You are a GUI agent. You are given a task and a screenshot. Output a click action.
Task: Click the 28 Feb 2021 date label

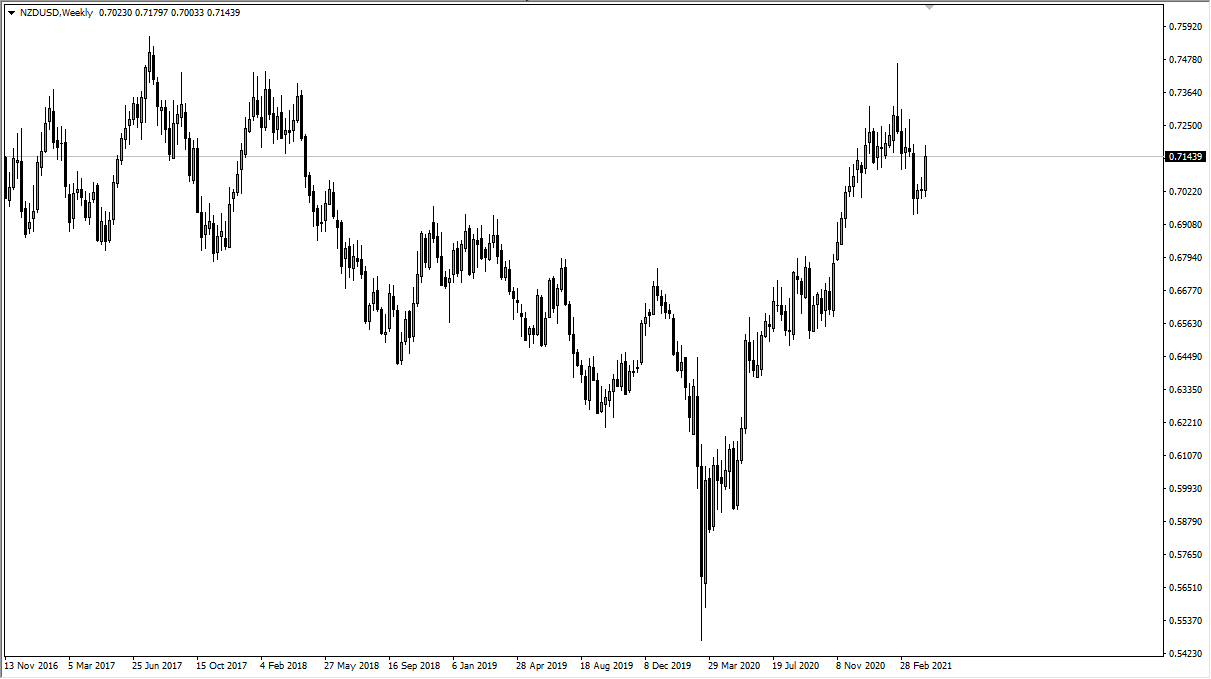[925, 664]
